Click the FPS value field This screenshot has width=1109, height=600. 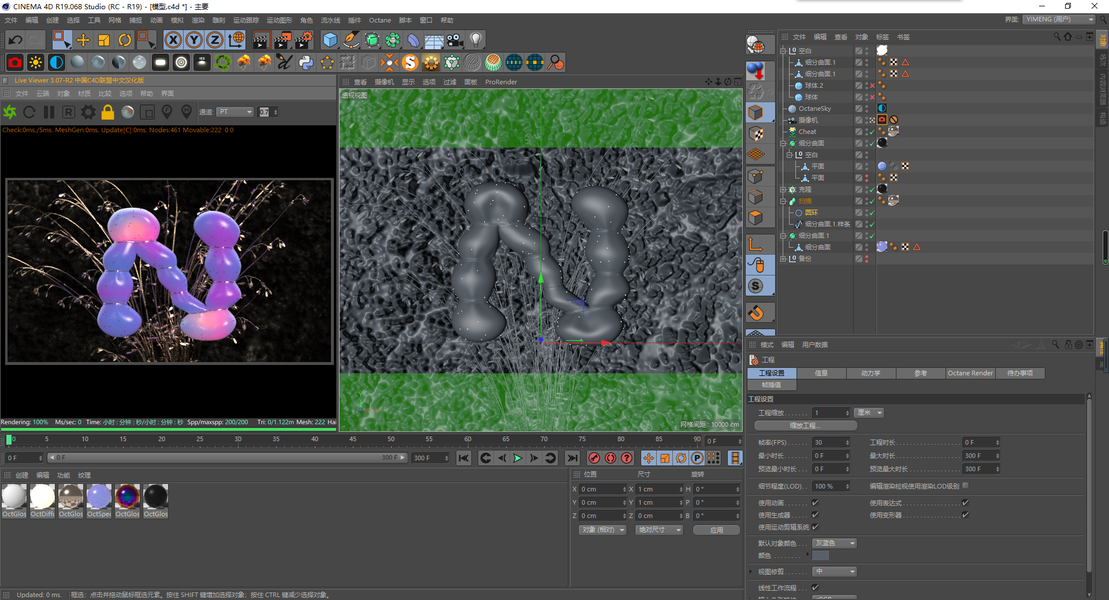coord(831,442)
